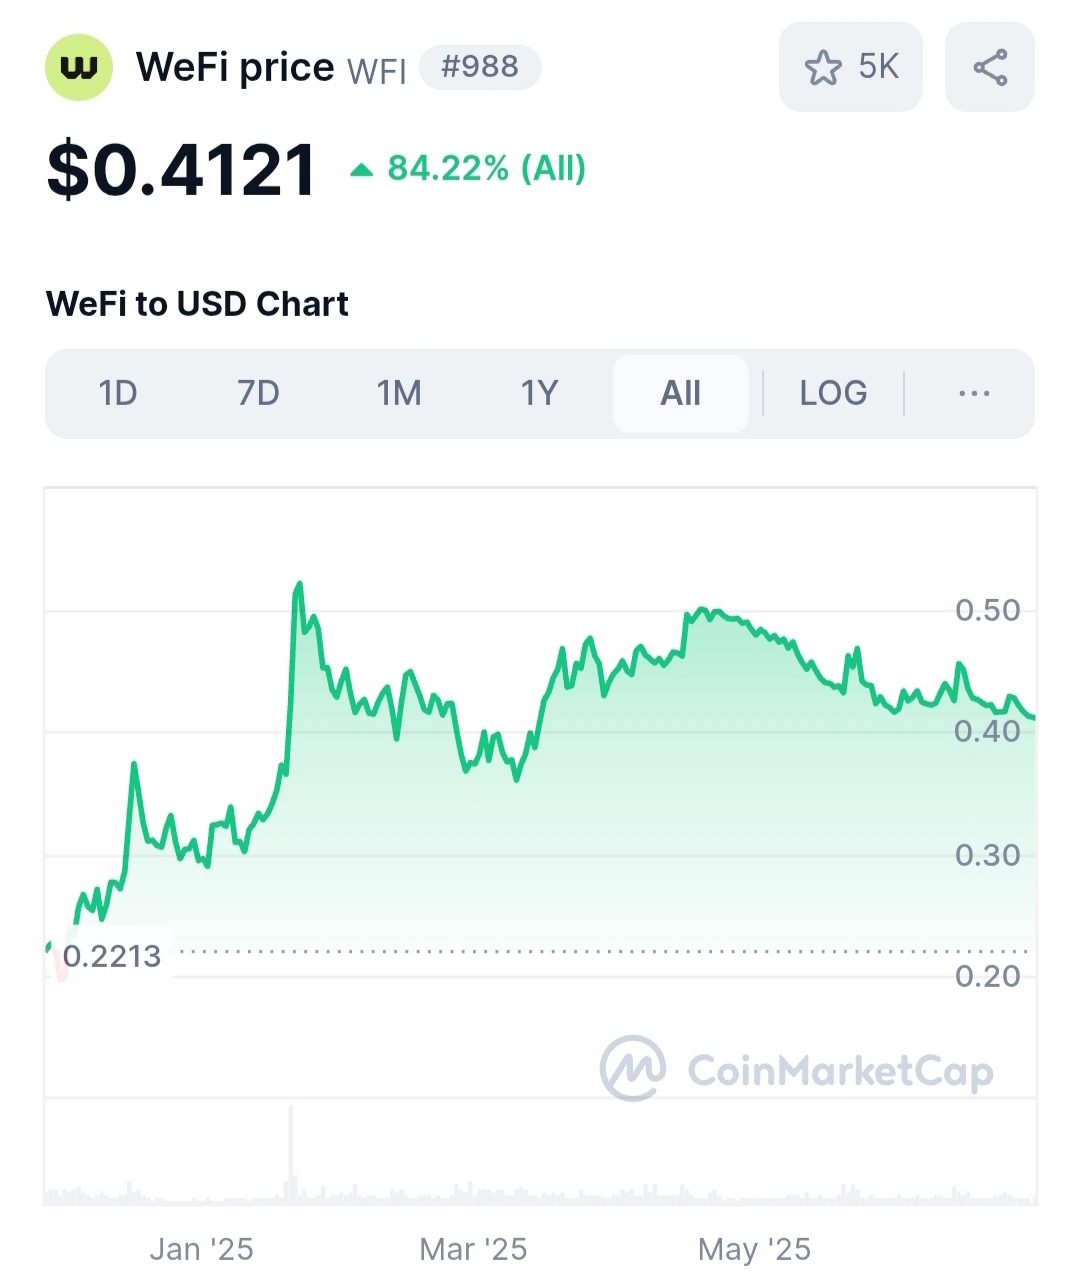Select the 1D time range

click(118, 393)
